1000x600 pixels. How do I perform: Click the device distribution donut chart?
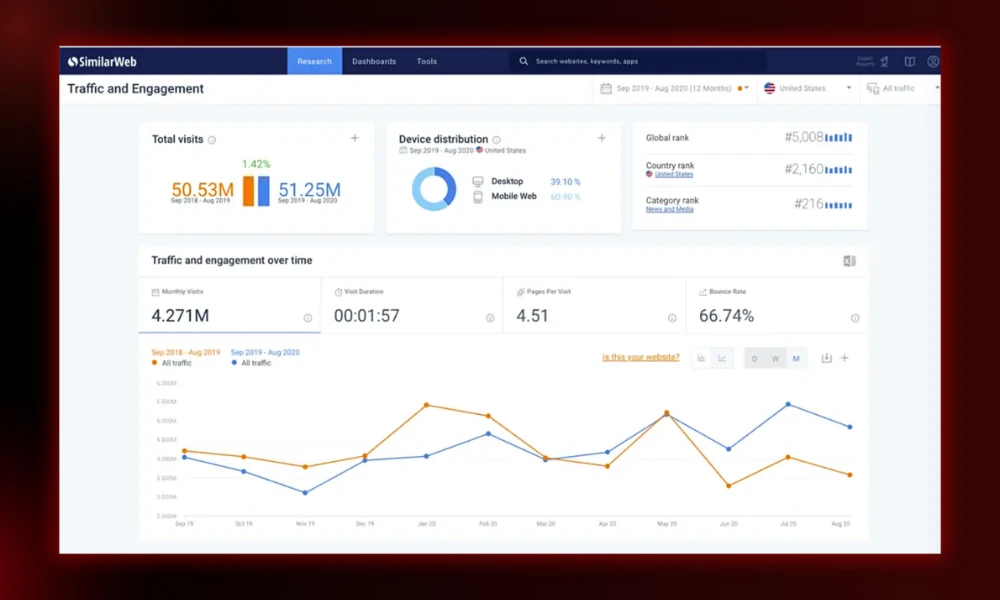click(434, 189)
